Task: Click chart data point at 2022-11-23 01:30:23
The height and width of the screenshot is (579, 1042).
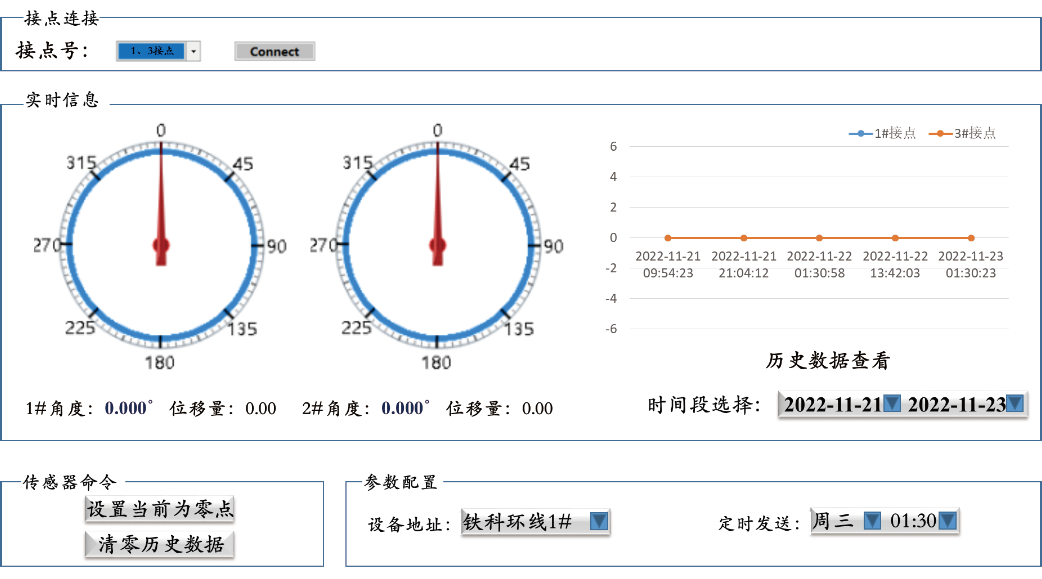Action: tap(970, 238)
